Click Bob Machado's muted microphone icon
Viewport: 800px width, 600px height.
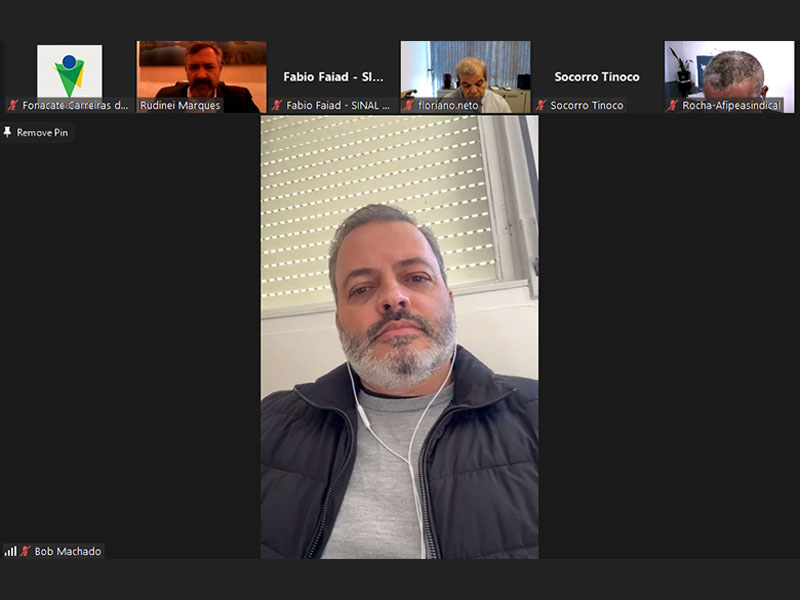pos(26,551)
